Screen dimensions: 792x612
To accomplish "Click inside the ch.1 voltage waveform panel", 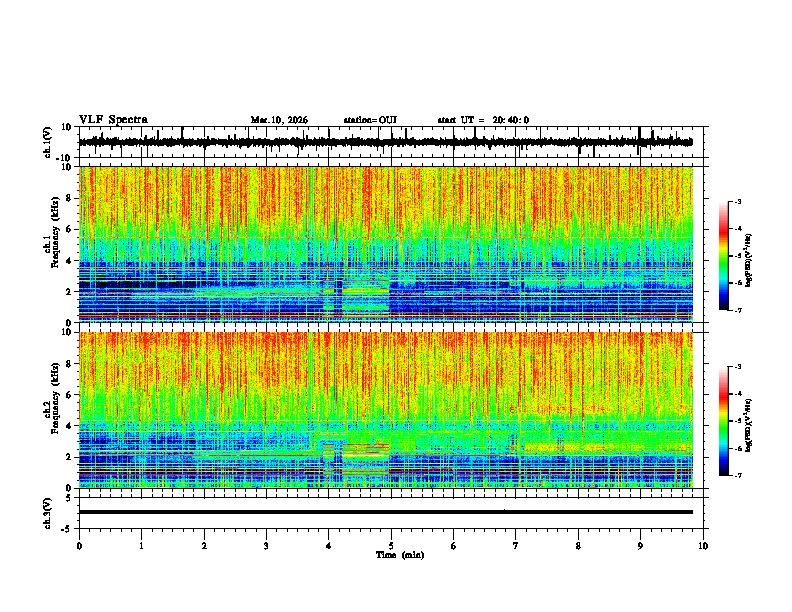I will [x=393, y=142].
